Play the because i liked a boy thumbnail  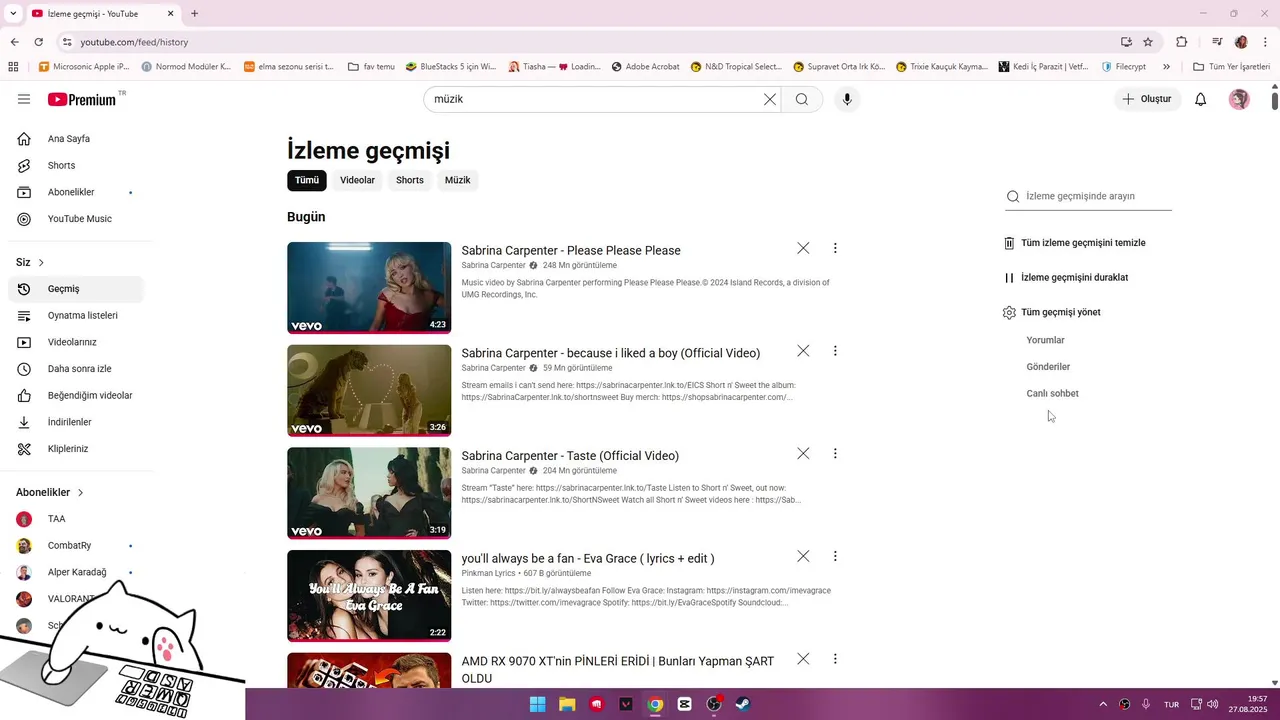369,390
